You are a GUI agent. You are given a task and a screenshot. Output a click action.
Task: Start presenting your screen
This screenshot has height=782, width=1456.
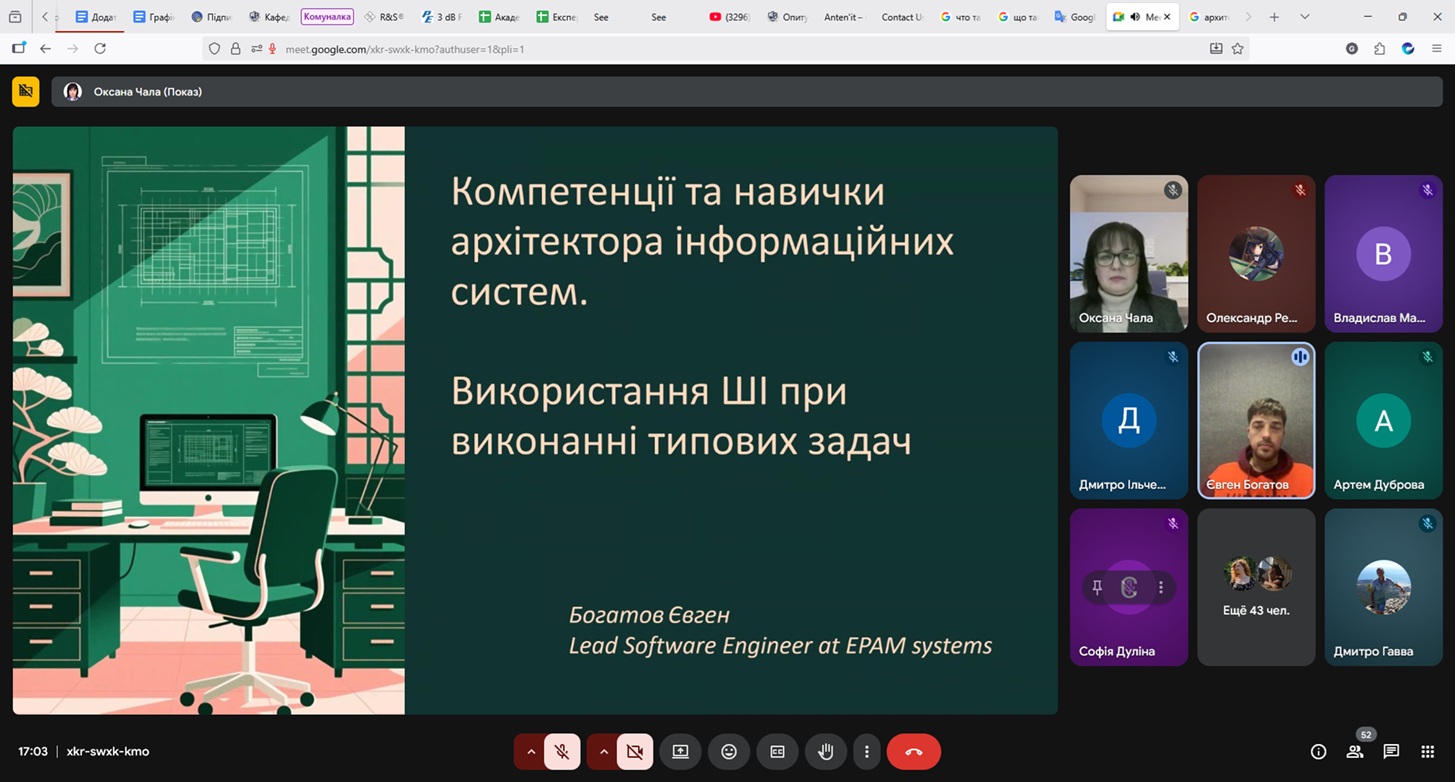[x=680, y=751]
